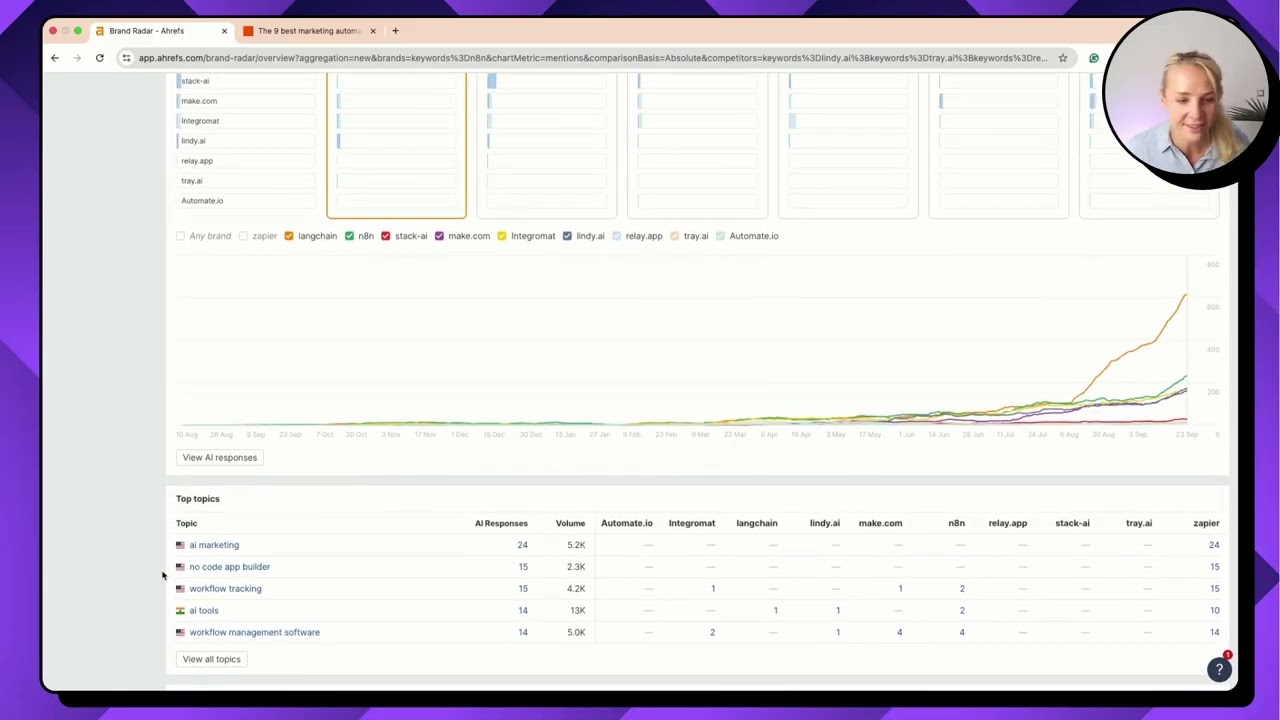Uncheck the langchain series checkbox
The height and width of the screenshot is (720, 1280).
[x=289, y=236]
